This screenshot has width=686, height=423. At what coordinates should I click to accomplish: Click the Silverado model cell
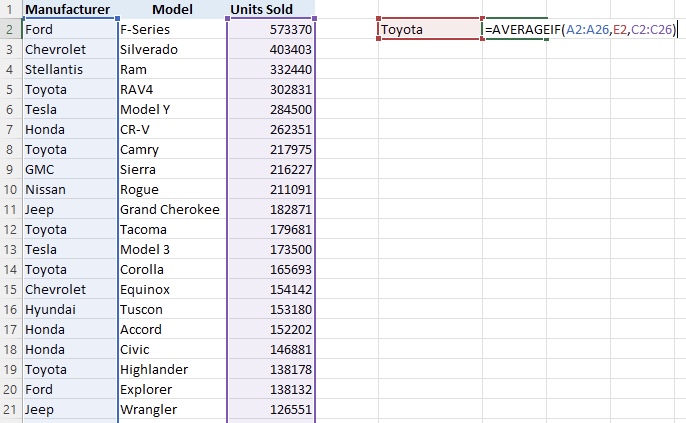tap(172, 49)
